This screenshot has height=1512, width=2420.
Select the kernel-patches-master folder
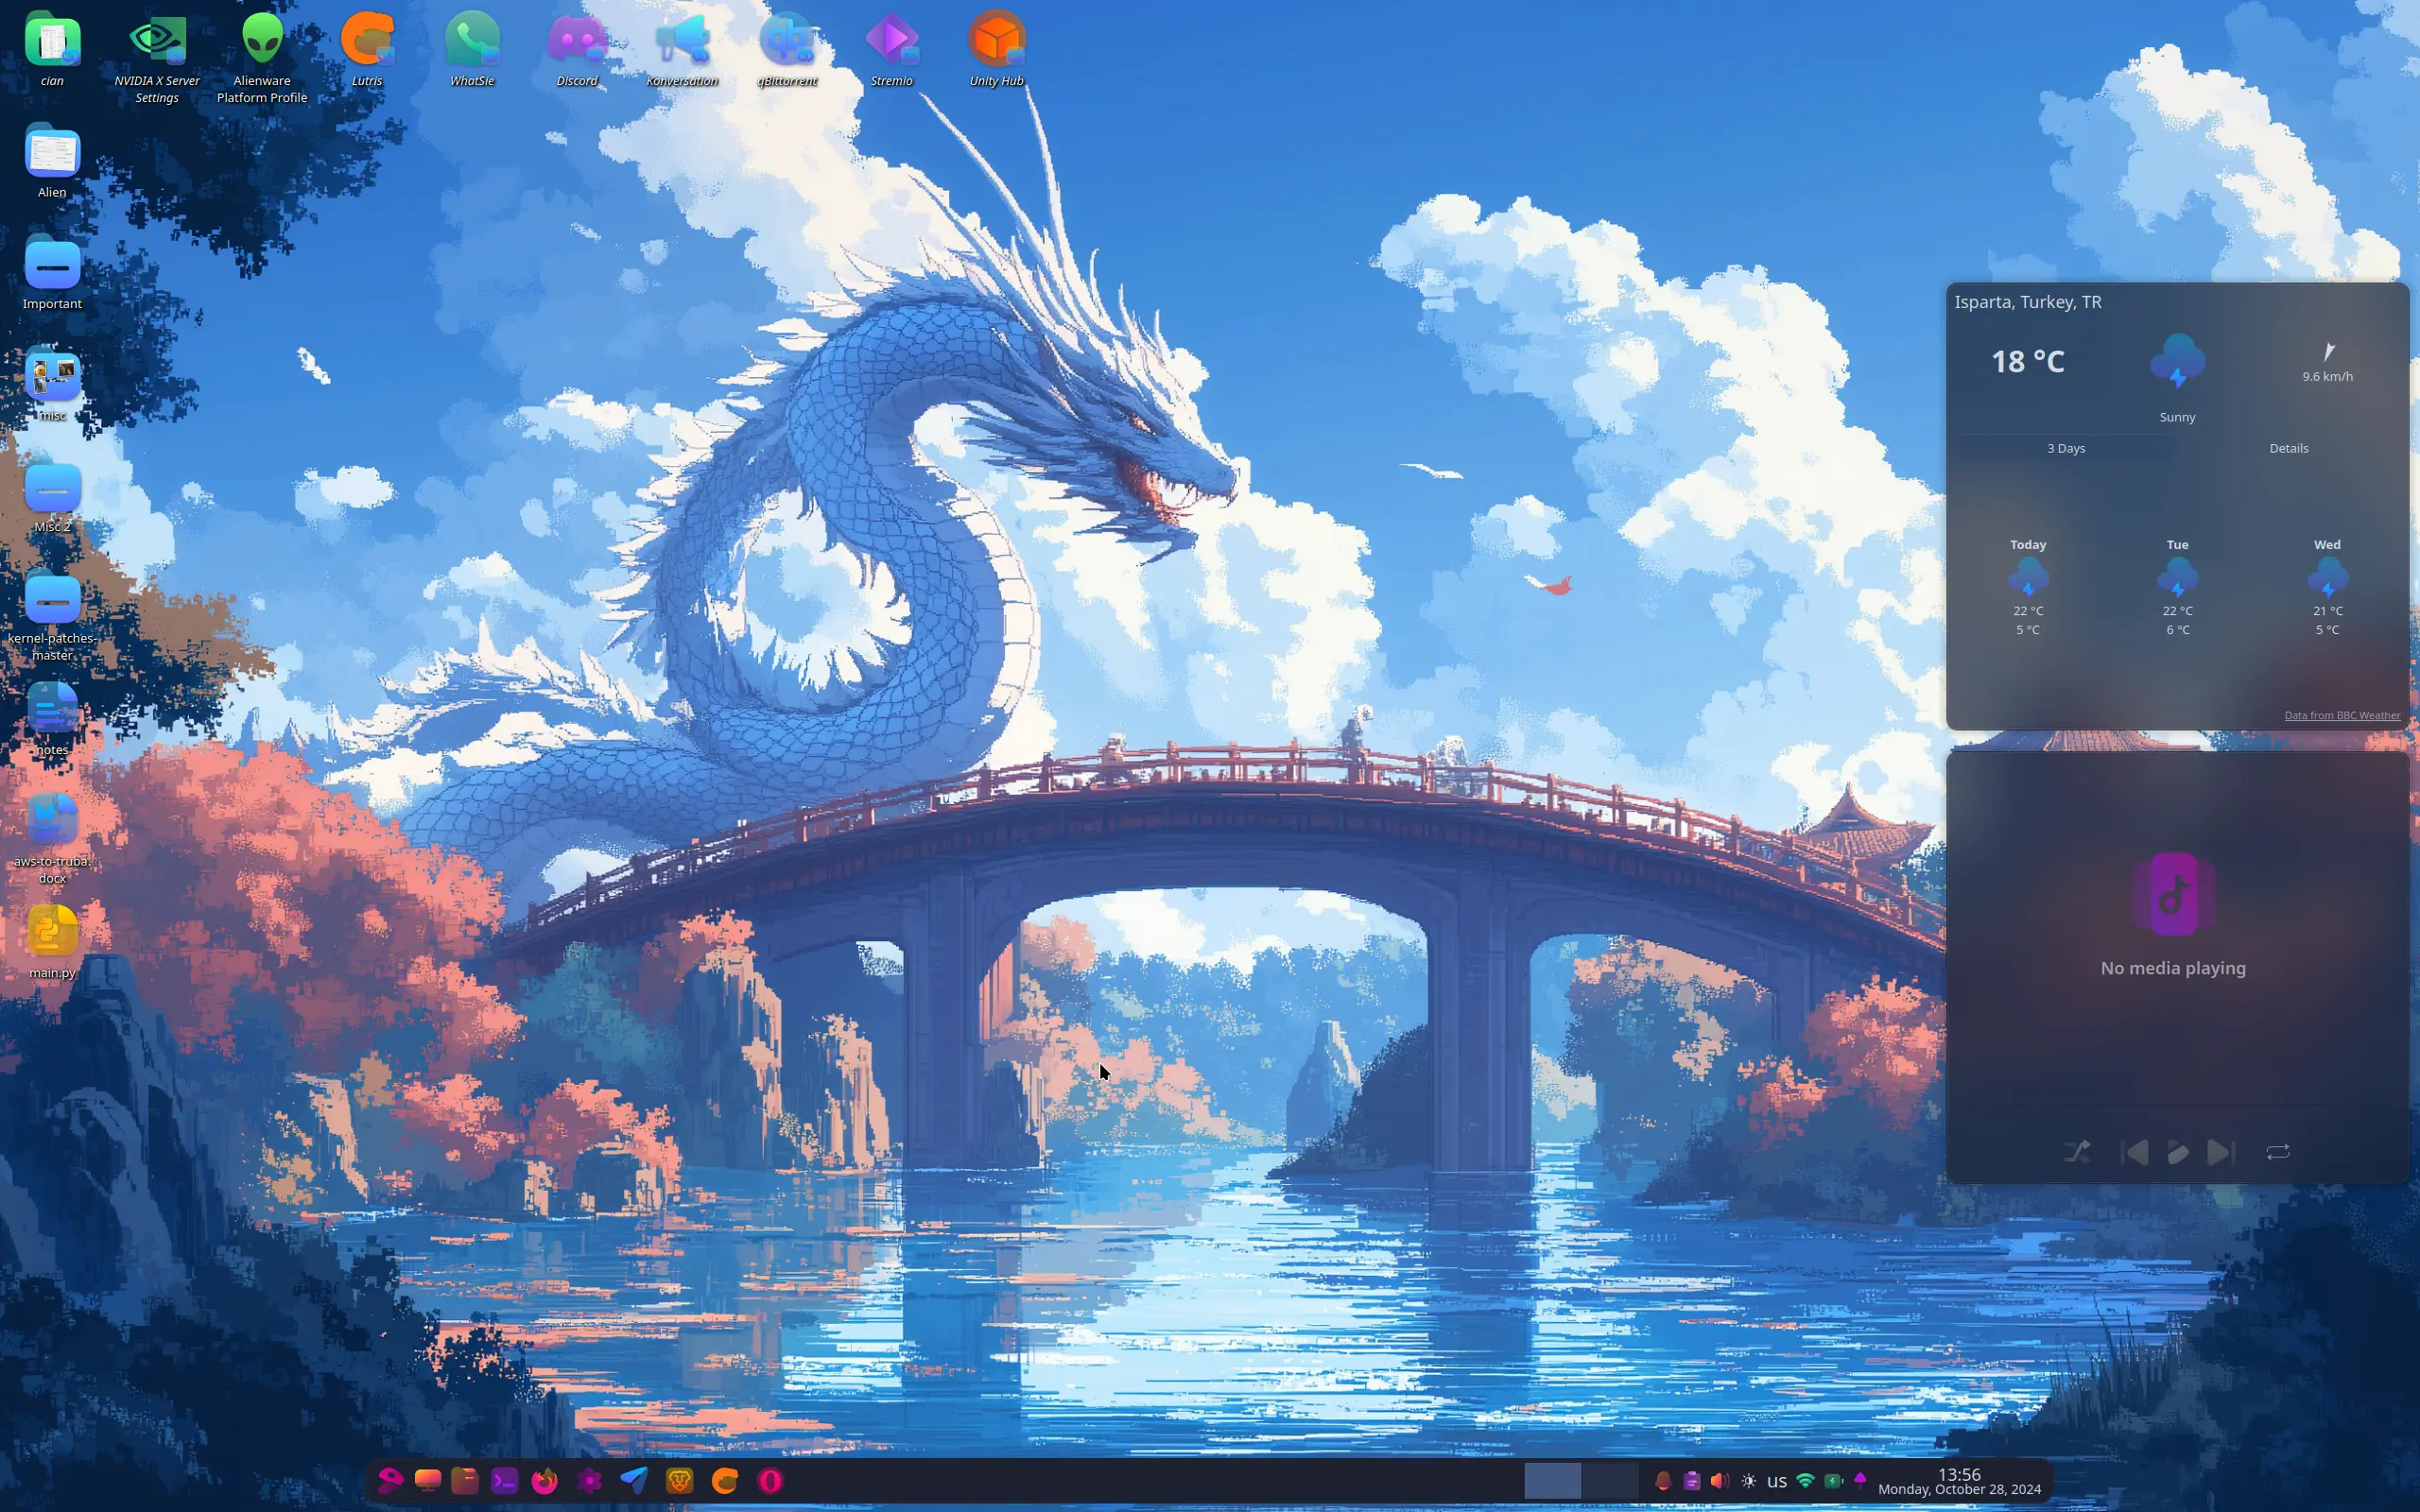(52, 615)
